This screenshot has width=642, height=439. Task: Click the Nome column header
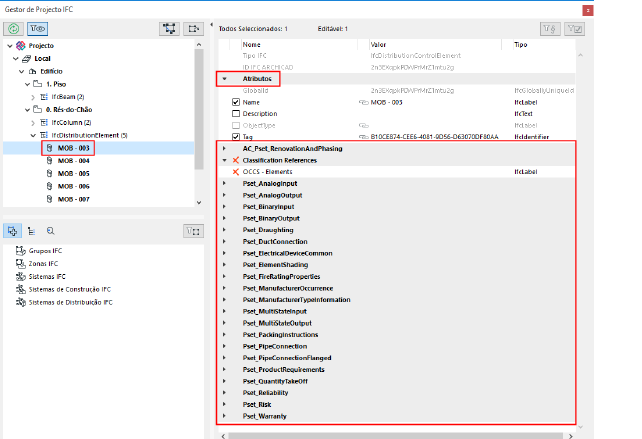pos(251,45)
